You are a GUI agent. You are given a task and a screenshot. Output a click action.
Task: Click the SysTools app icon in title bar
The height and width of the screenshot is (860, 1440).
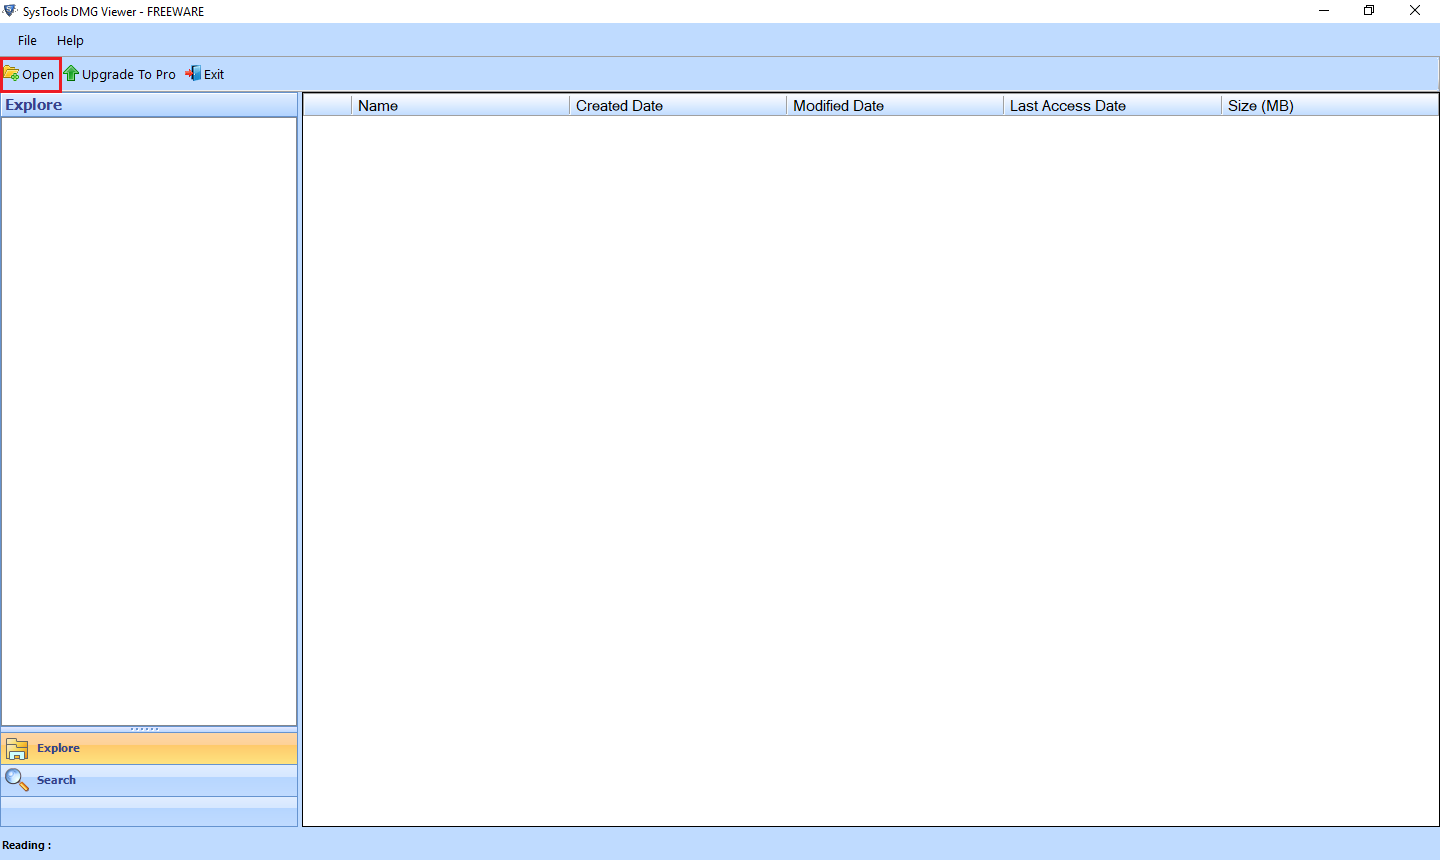tap(10, 11)
